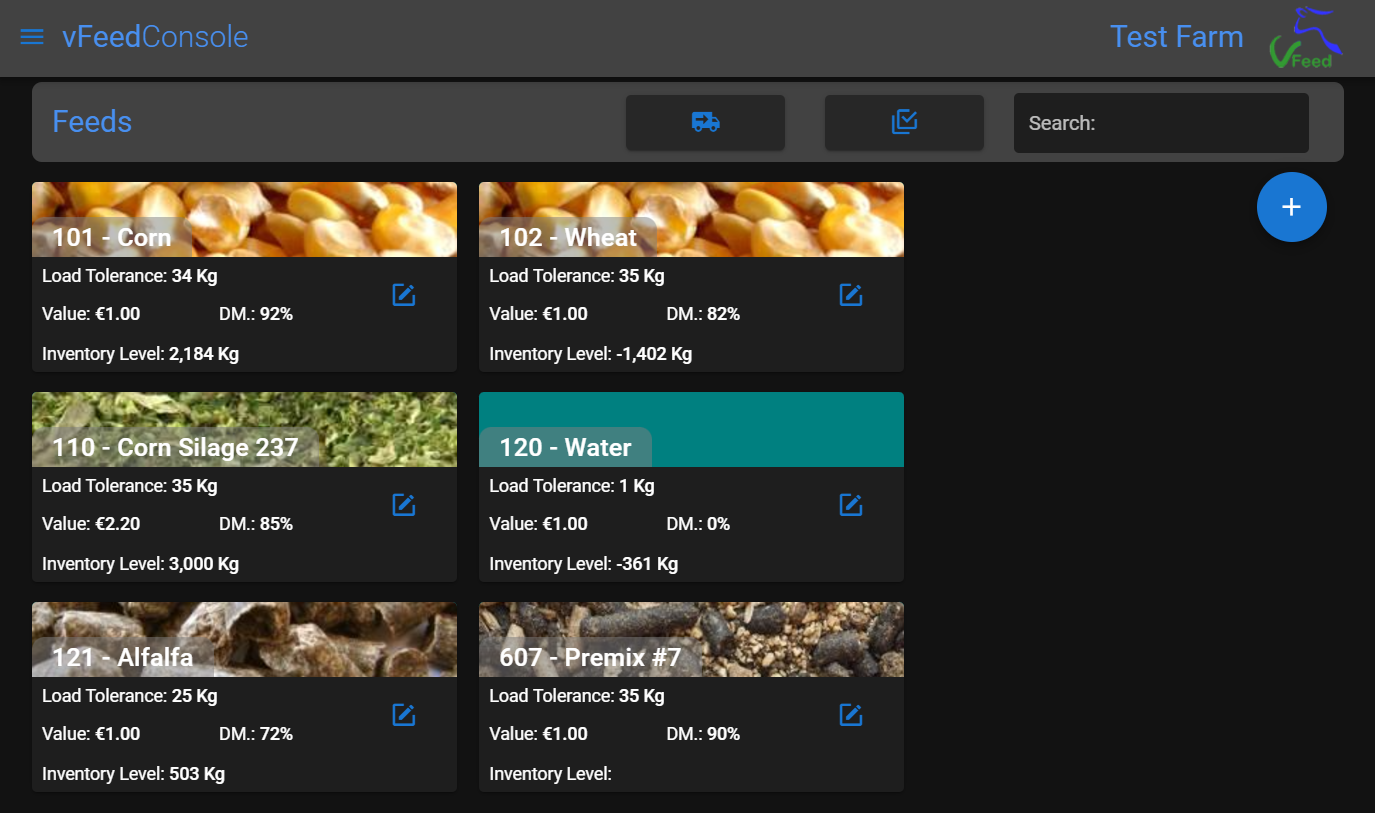The width and height of the screenshot is (1375, 813).
Task: Open the batch check tasks icon
Action: pyautogui.click(x=904, y=122)
